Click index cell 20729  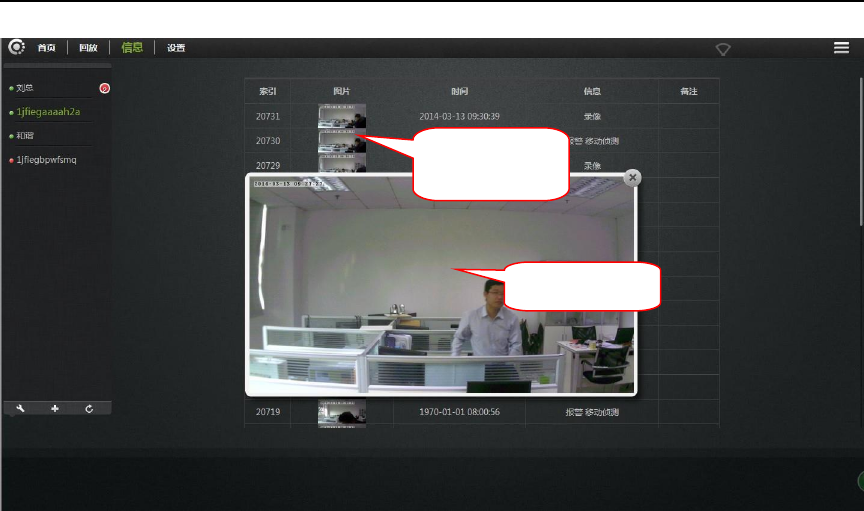(x=268, y=165)
